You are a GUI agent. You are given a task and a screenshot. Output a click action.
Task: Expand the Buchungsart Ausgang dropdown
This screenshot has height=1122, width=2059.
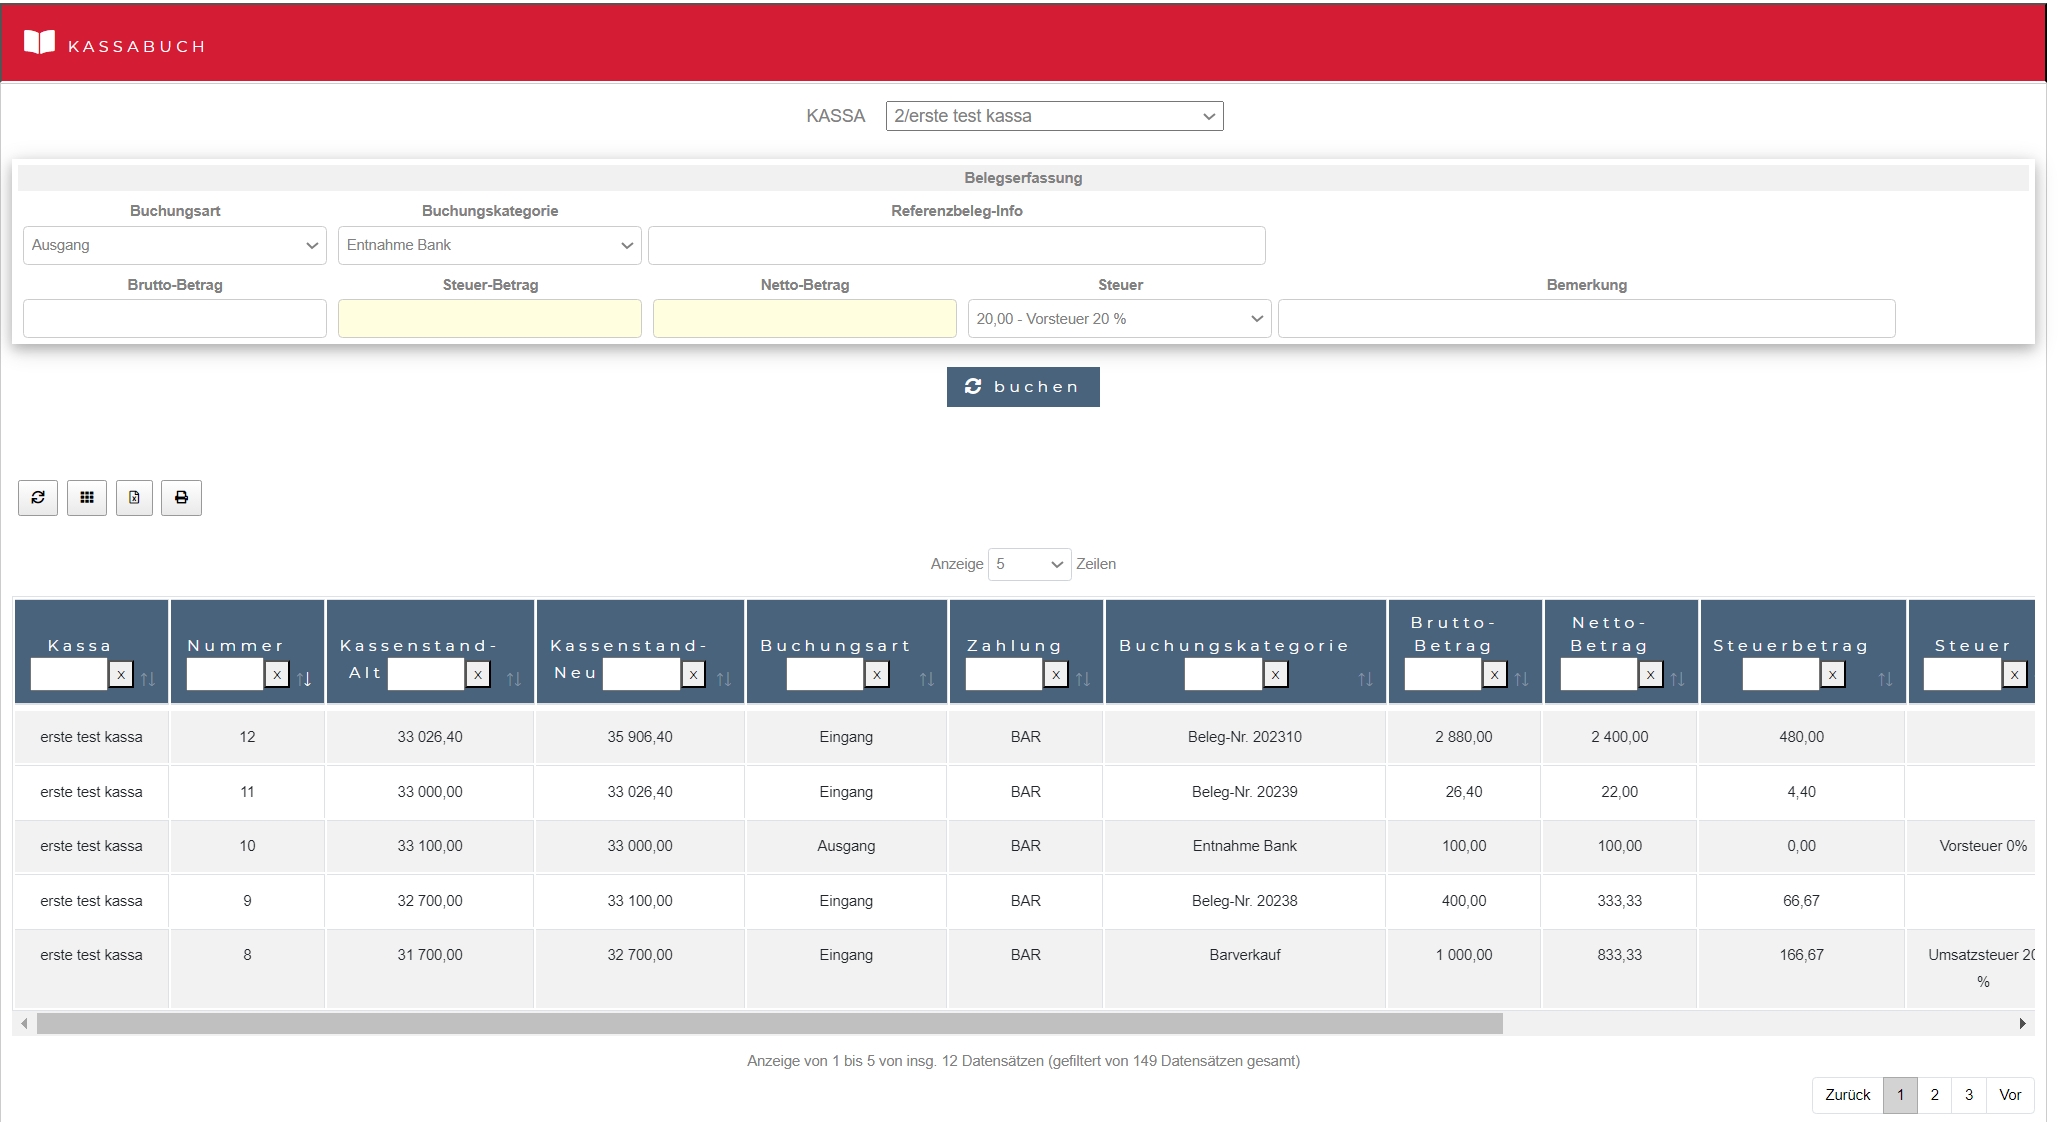tap(174, 245)
